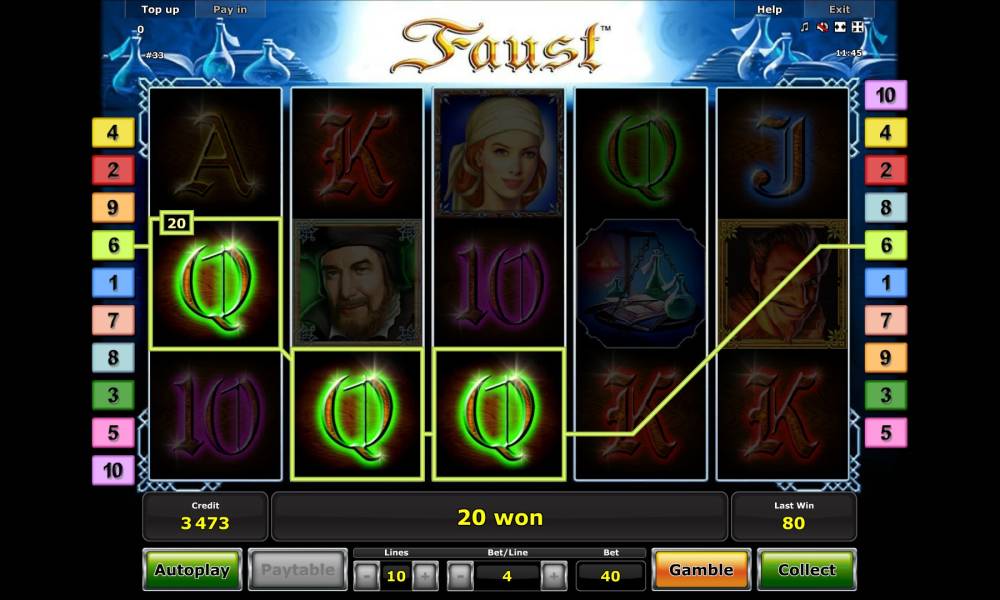This screenshot has width=1000, height=600.
Task: Open the Help menu
Action: pos(769,10)
